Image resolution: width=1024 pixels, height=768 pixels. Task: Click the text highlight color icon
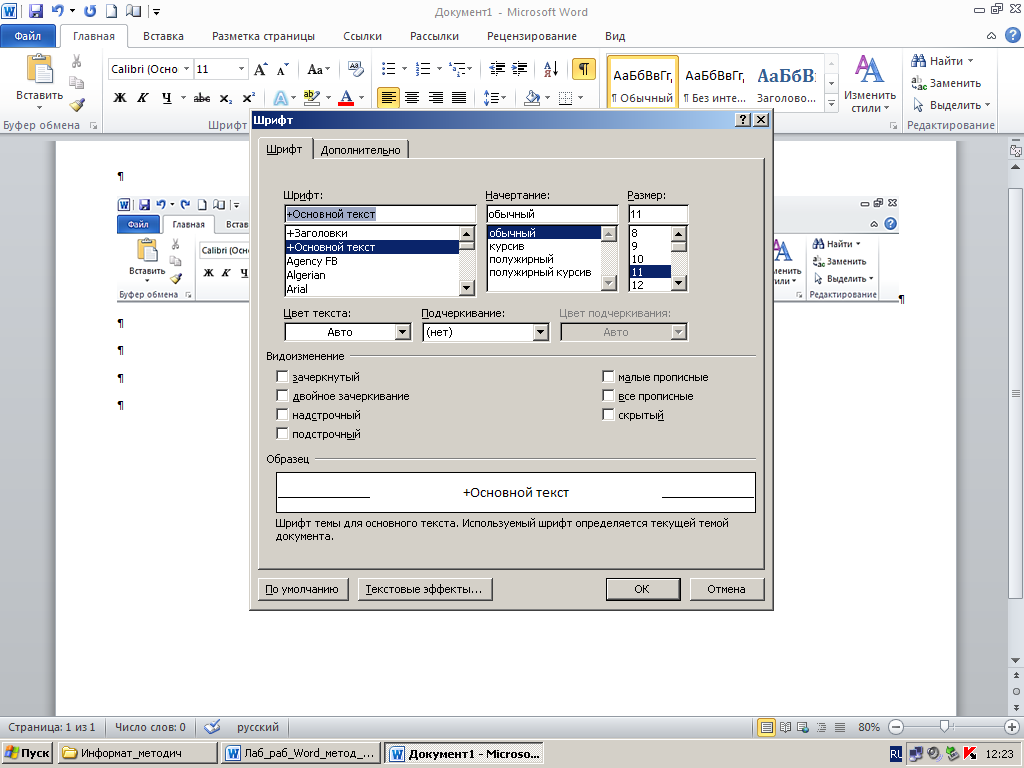312,98
